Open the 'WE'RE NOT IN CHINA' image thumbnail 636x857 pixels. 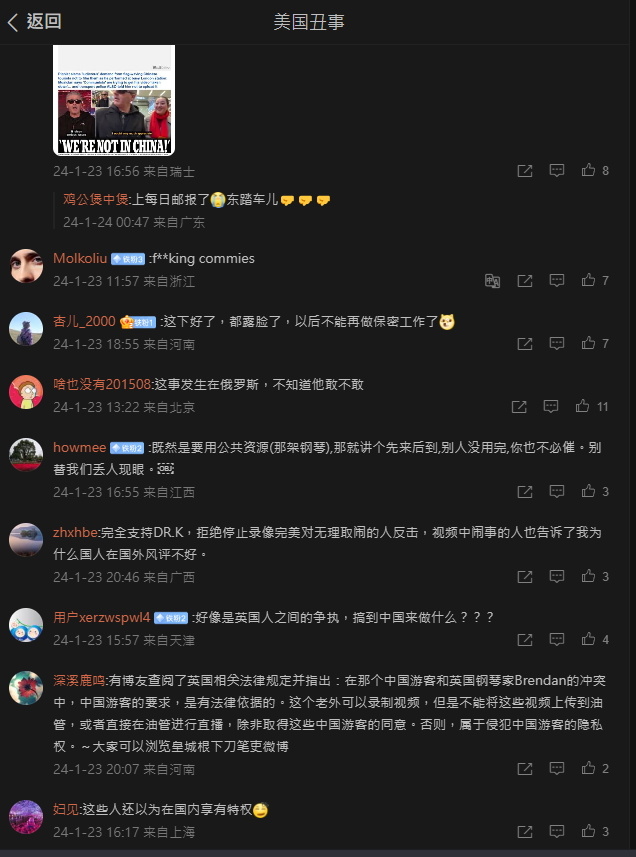pos(114,101)
